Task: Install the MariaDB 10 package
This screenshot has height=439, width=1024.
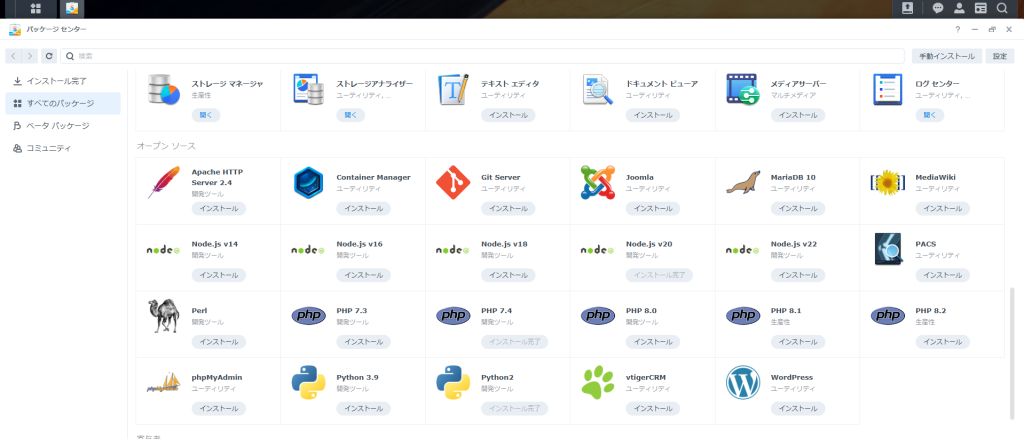Action: click(x=797, y=208)
